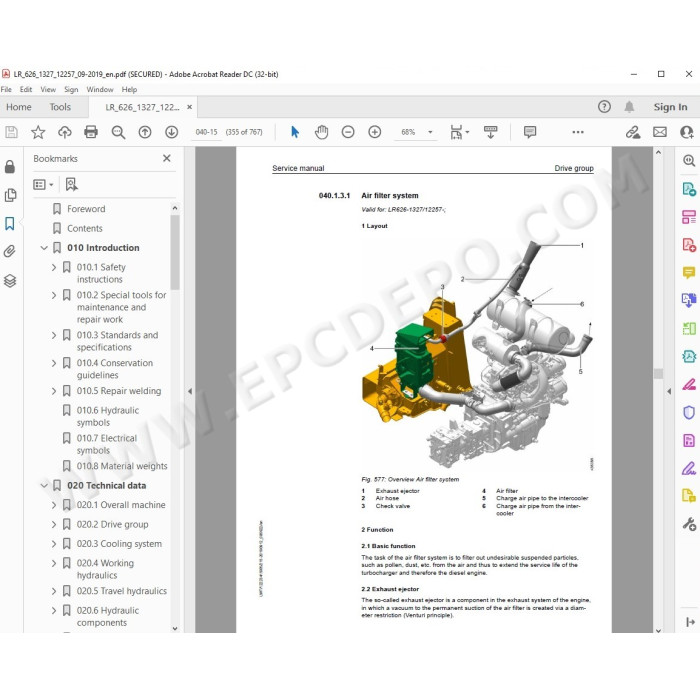The image size is (700, 700).
Task: Expand 010.2 Special tools bookmark
Action: pos(54,295)
